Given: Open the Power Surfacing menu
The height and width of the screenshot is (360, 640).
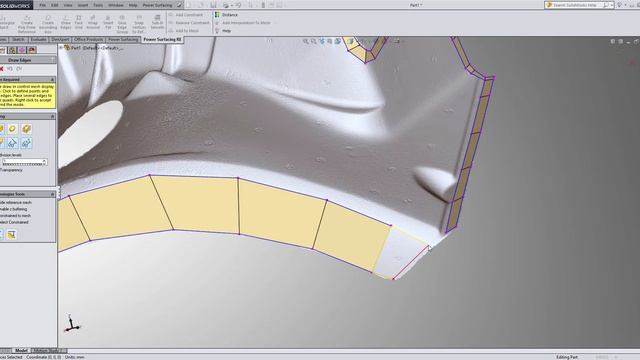Looking at the screenshot, I should click(157, 5).
